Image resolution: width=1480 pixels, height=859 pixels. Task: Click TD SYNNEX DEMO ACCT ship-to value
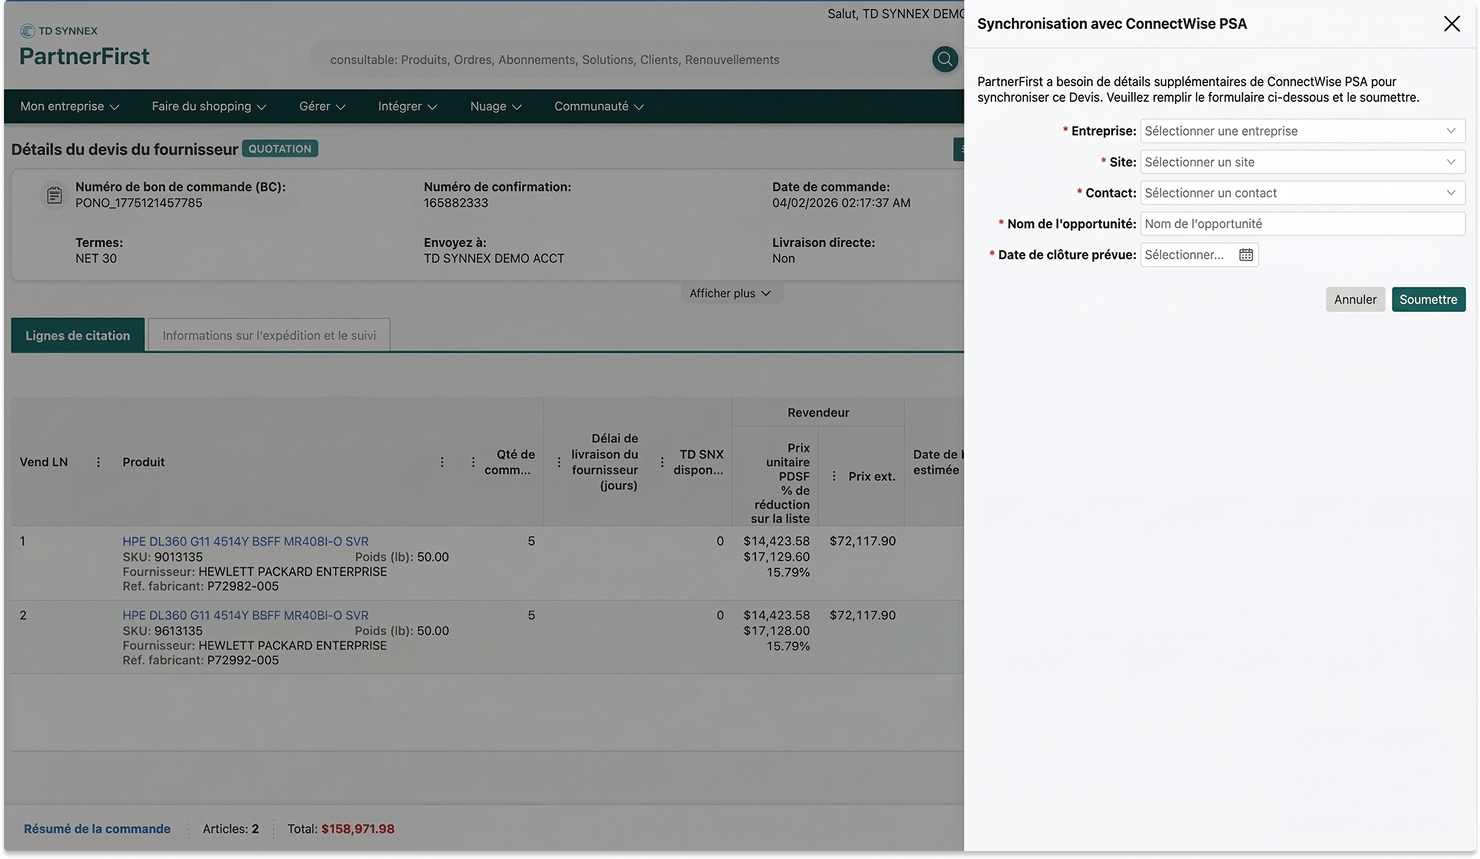(x=494, y=258)
